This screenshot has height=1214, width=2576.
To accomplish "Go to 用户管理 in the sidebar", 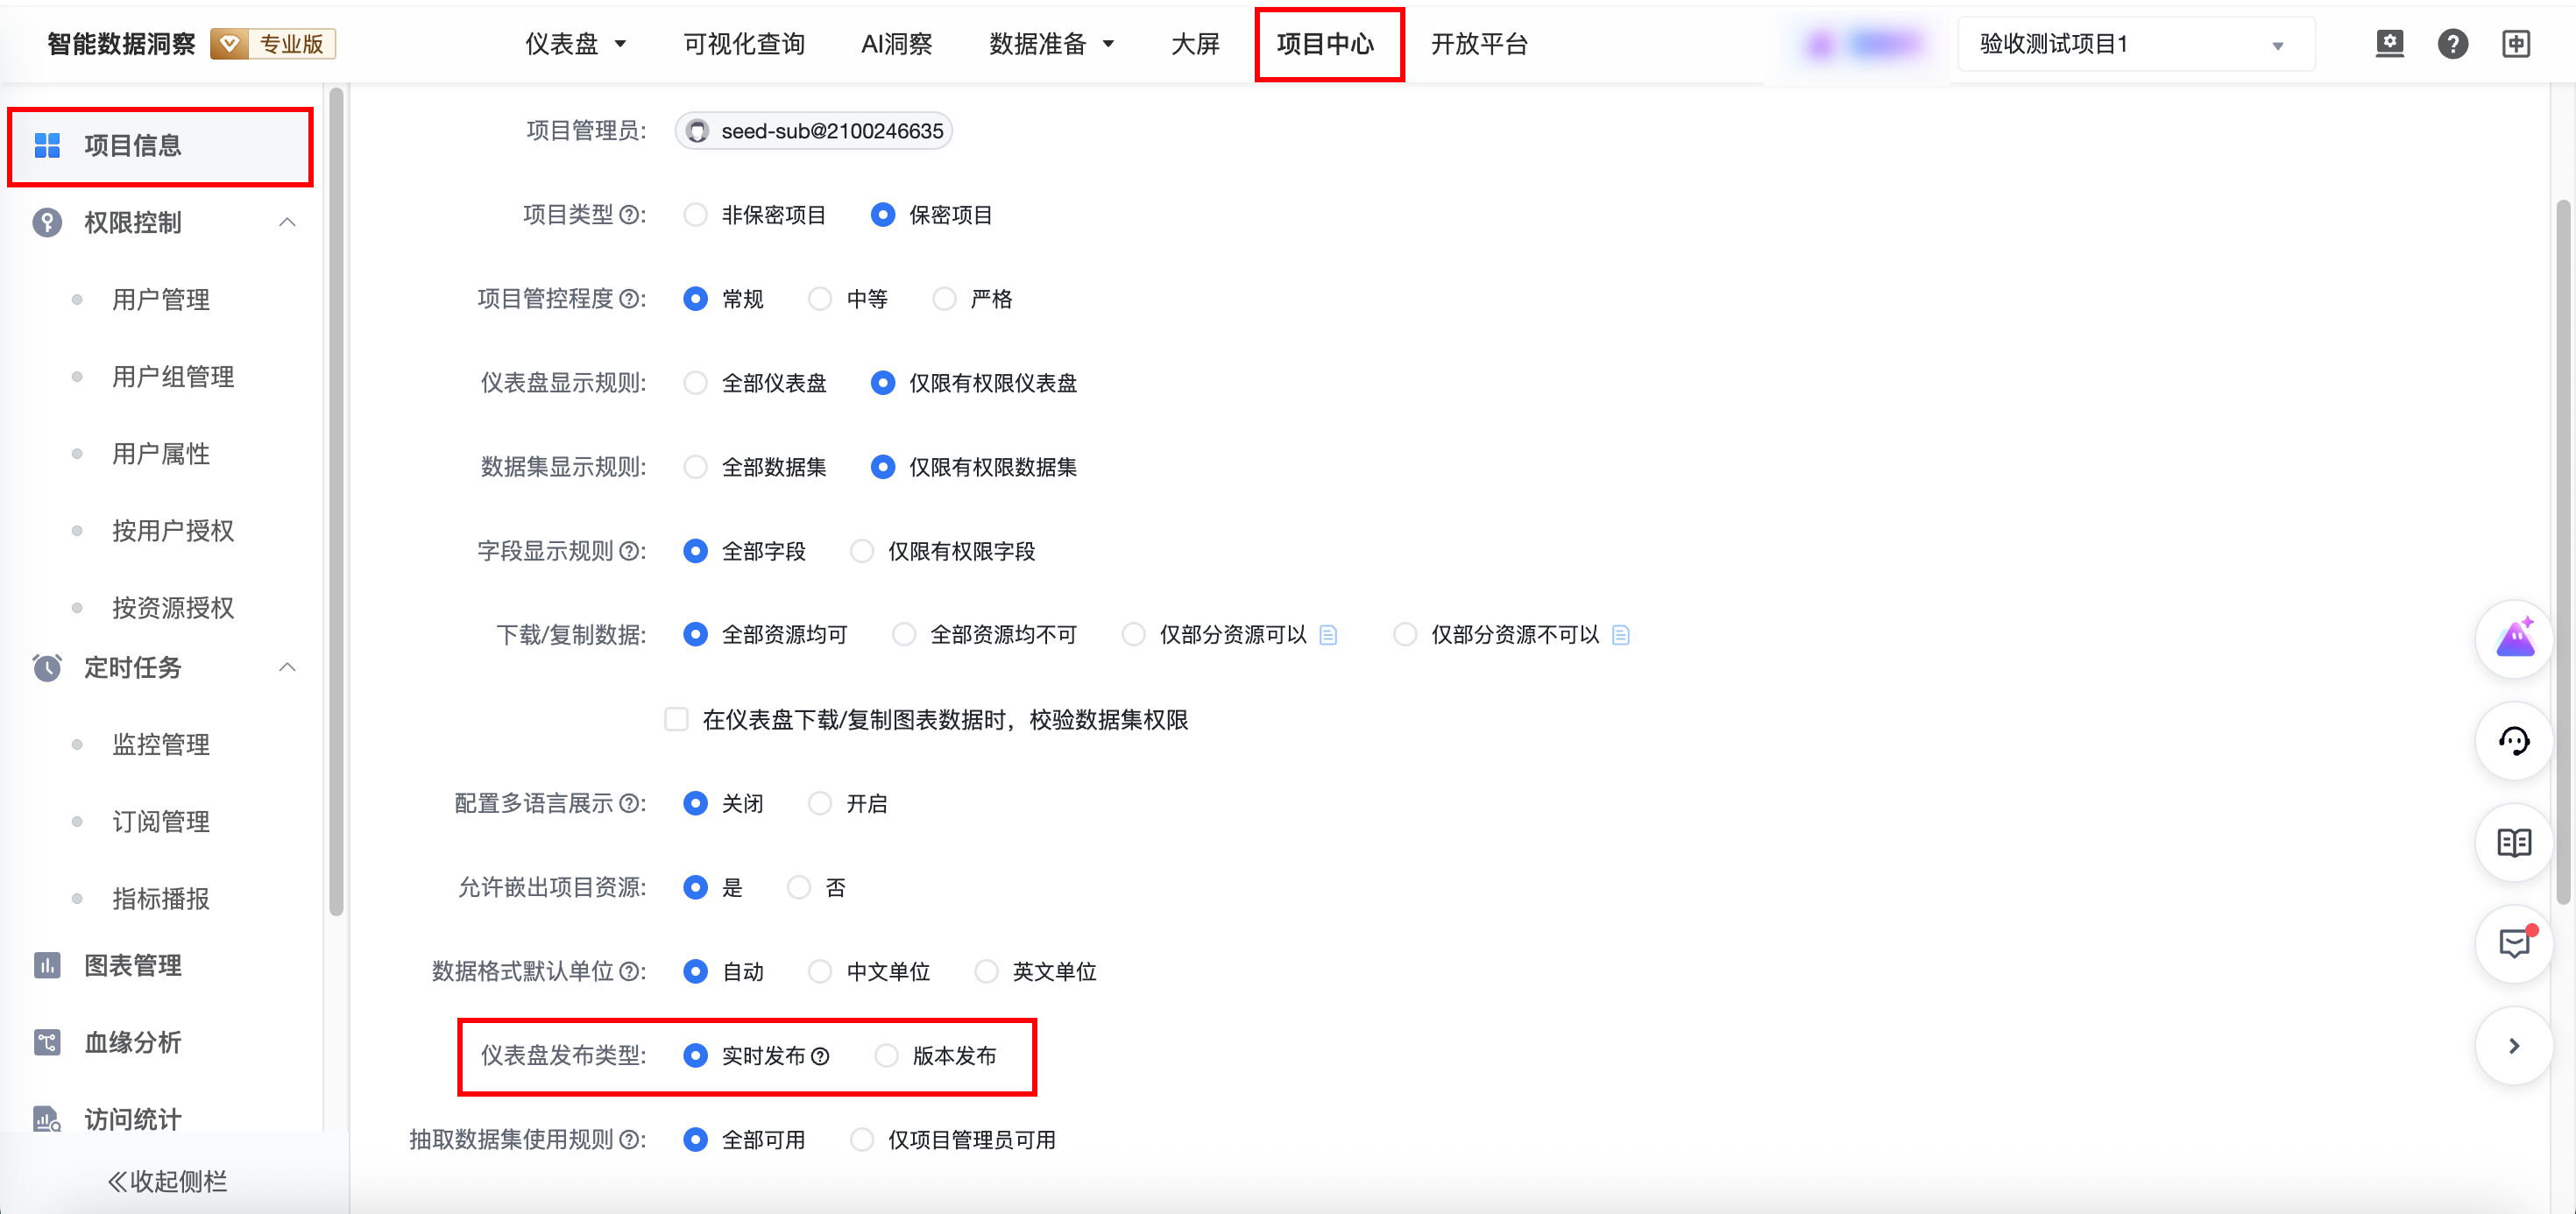I will [160, 299].
